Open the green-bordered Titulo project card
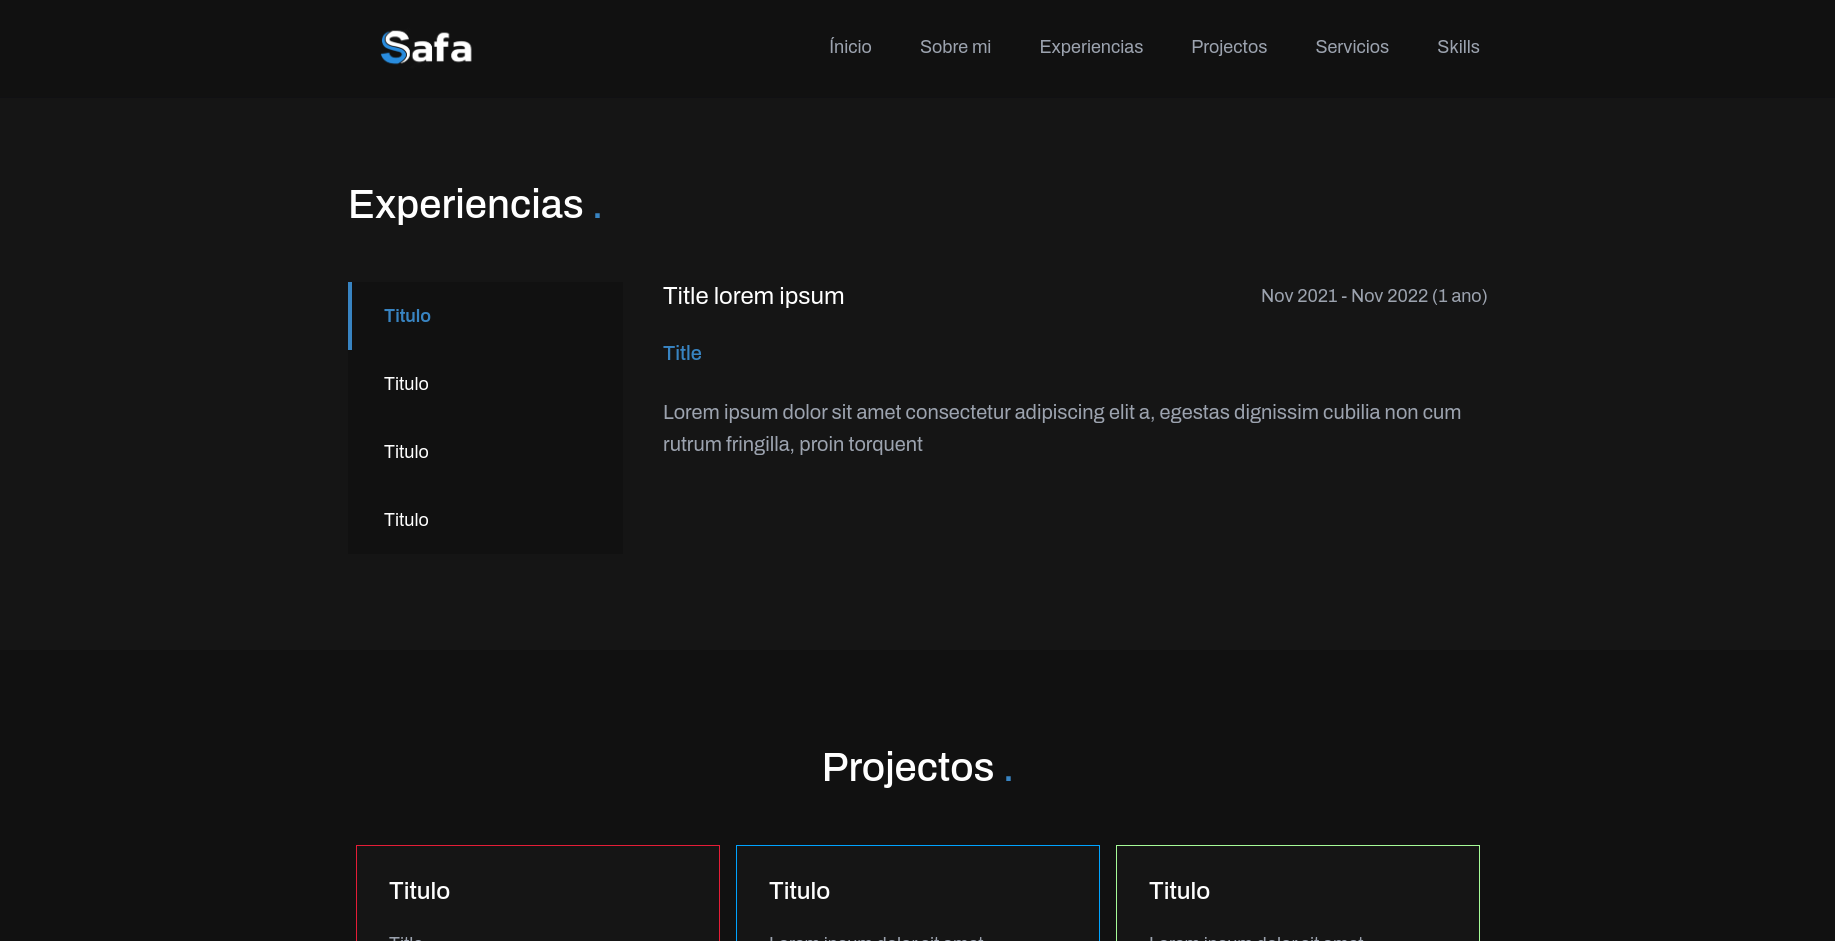This screenshot has width=1835, height=941. (1297, 891)
